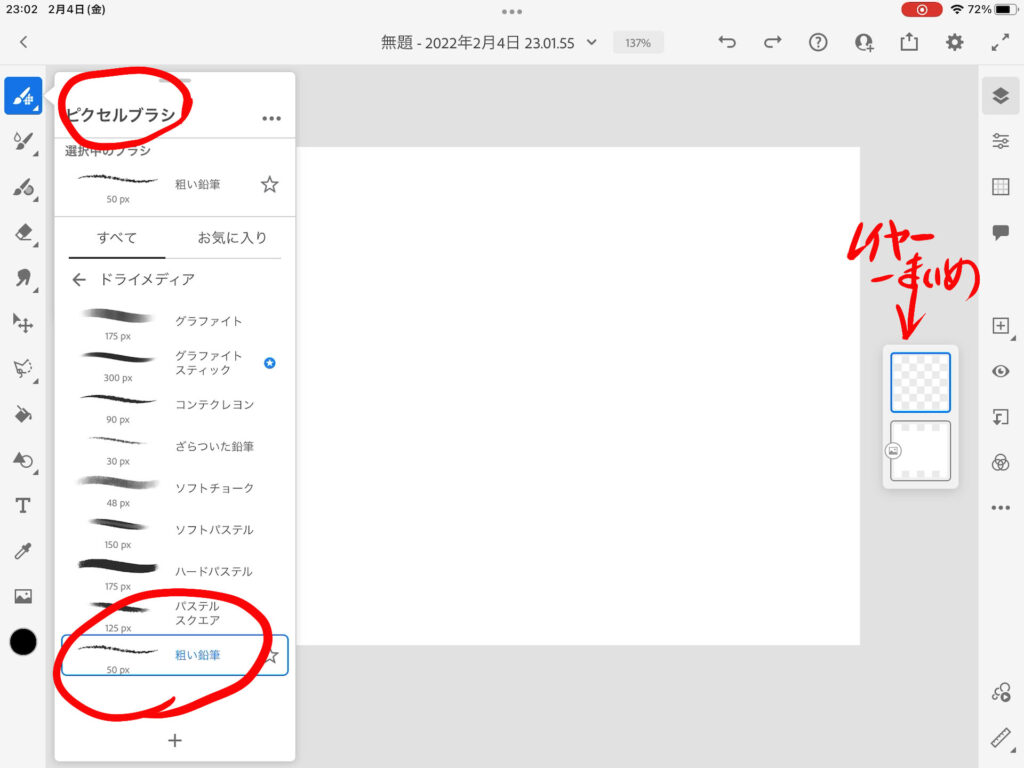Screen dimensions: 1024x768
Task: Go back from ドライメディア category
Action: click(x=79, y=280)
